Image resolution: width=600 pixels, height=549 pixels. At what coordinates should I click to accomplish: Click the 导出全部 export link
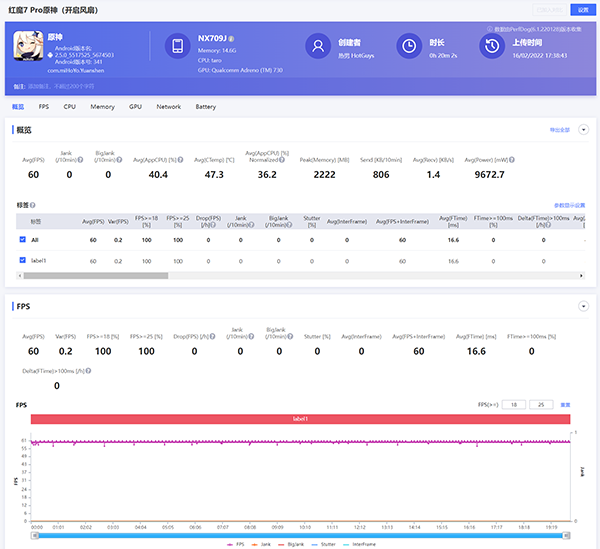pos(560,130)
